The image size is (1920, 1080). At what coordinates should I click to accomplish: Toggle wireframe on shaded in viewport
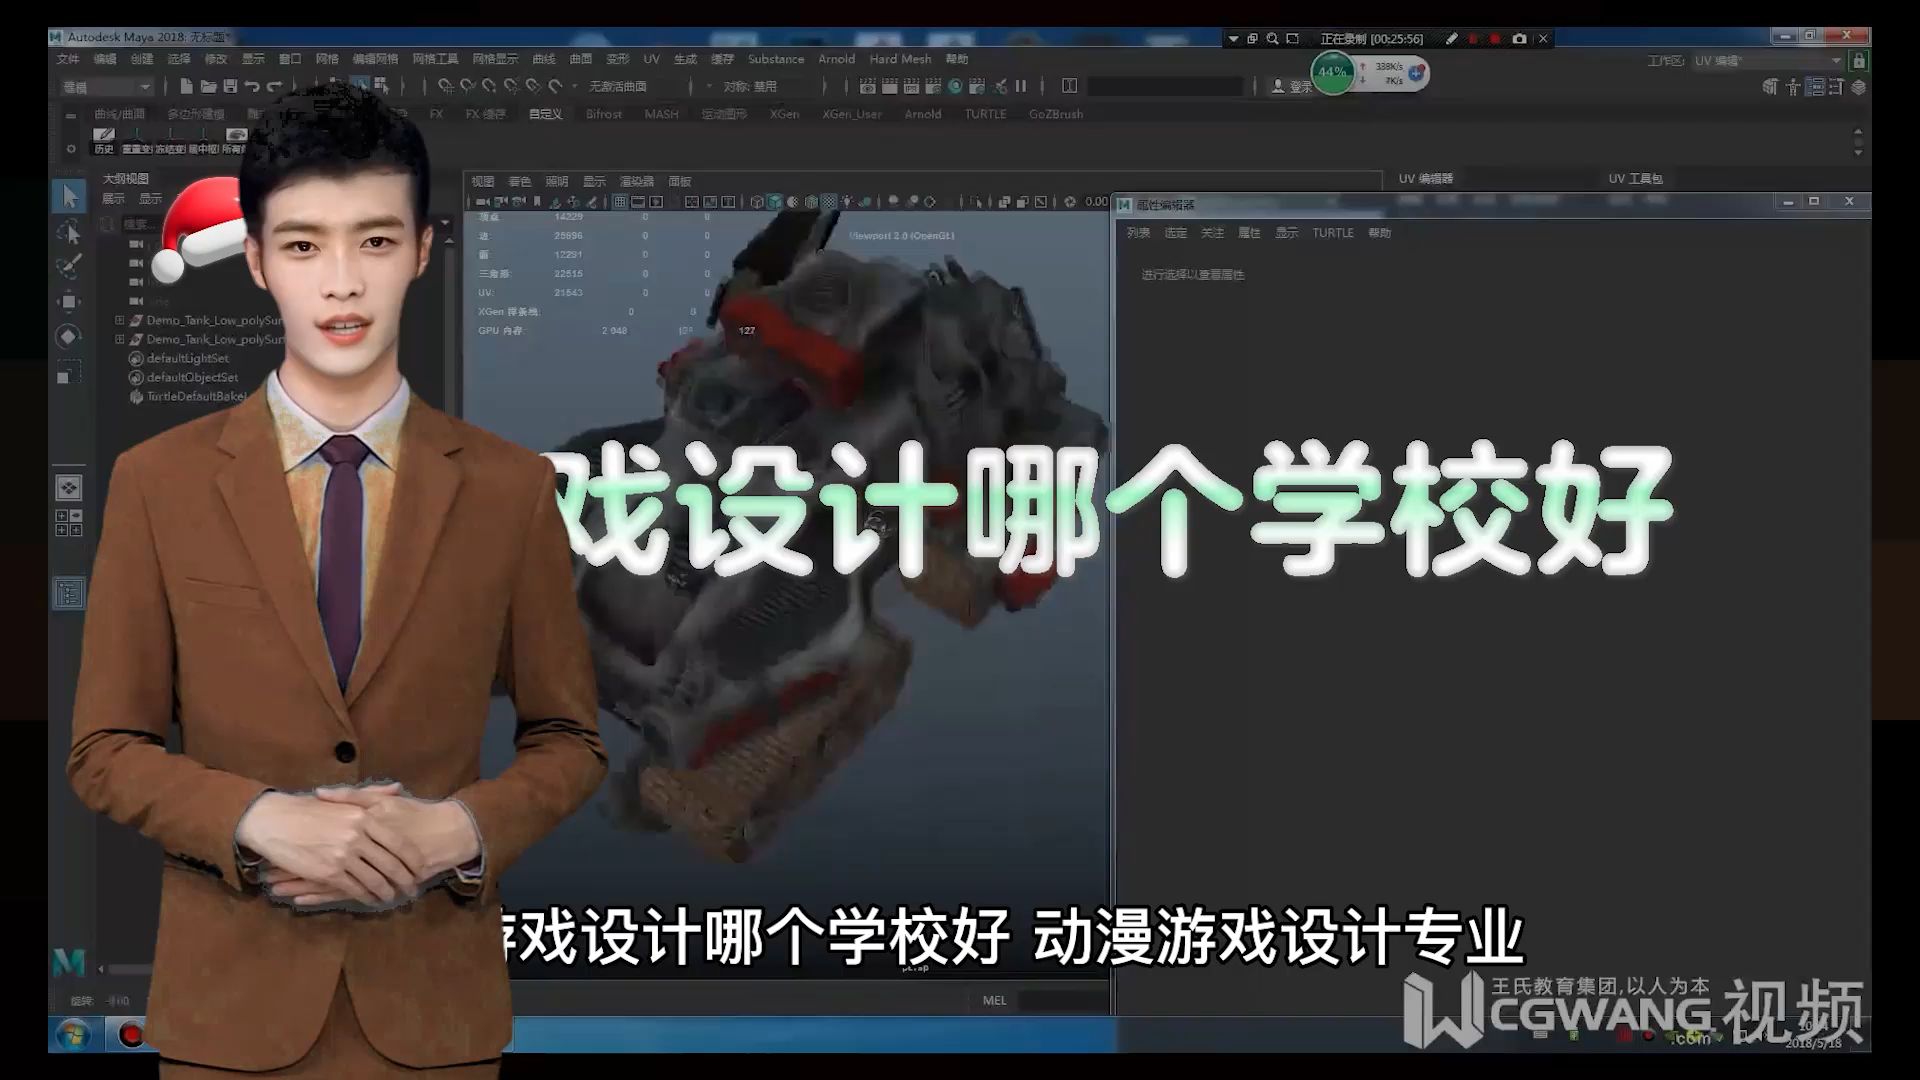click(x=811, y=202)
